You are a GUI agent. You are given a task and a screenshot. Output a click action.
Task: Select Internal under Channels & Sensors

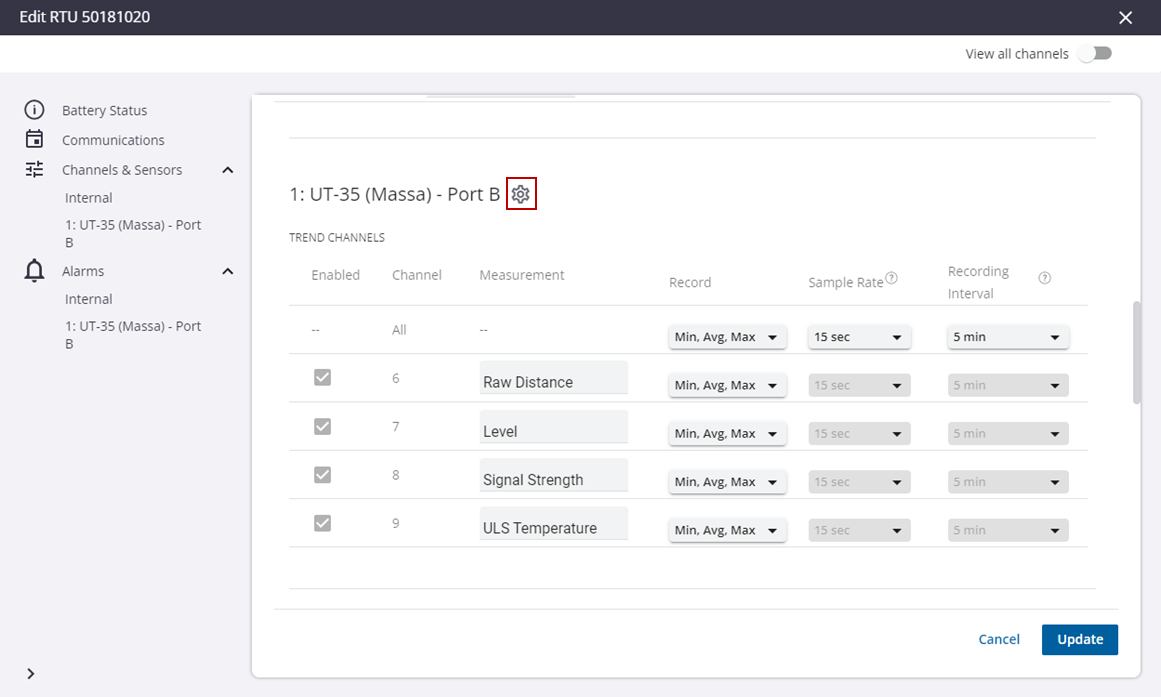pos(88,197)
